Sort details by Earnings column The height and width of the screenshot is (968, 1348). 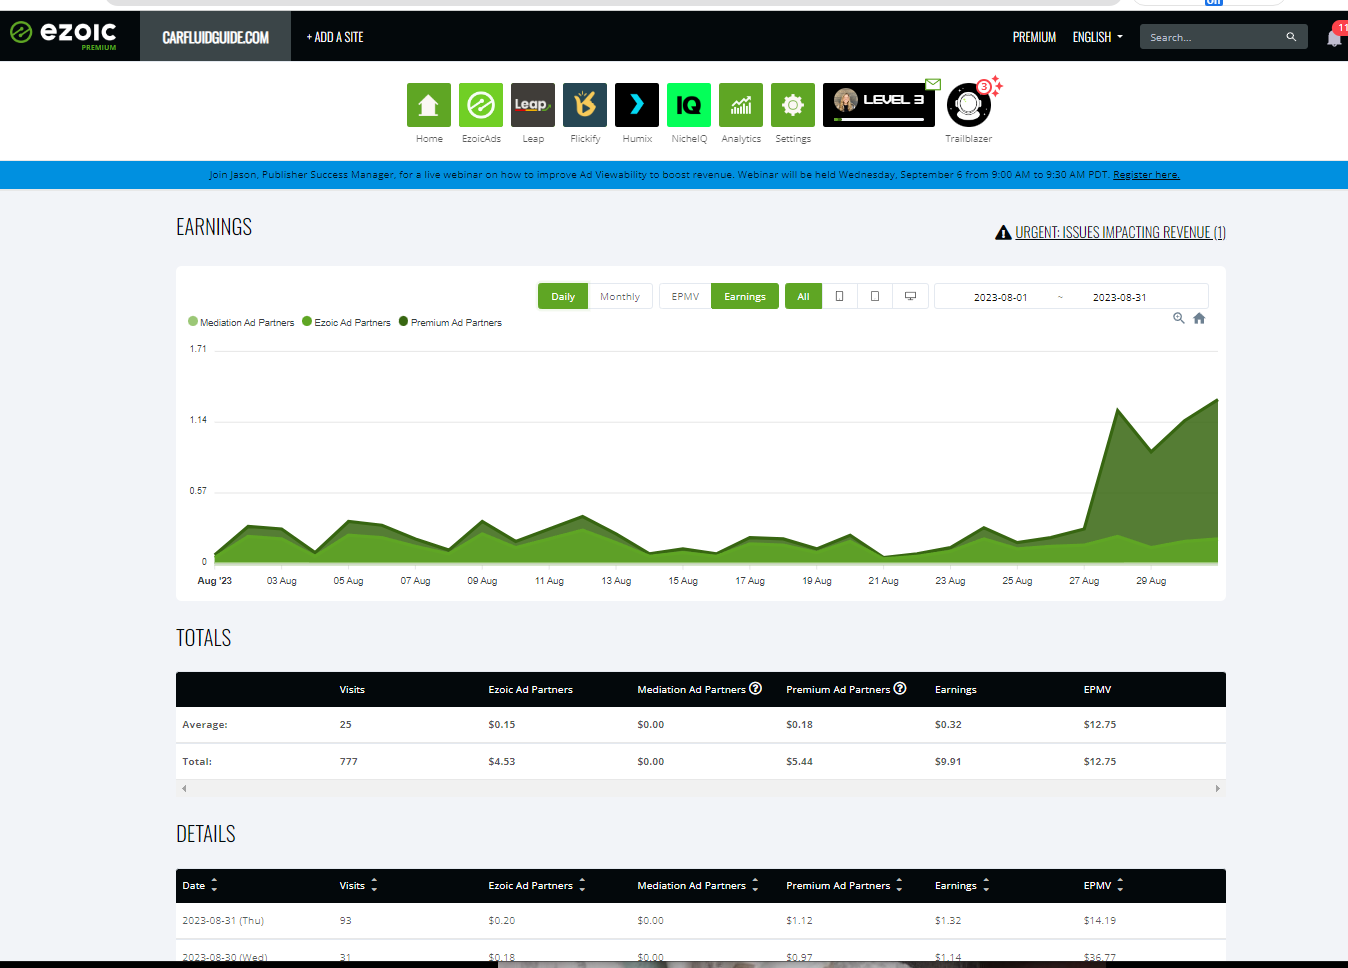pyautogui.click(x=962, y=885)
